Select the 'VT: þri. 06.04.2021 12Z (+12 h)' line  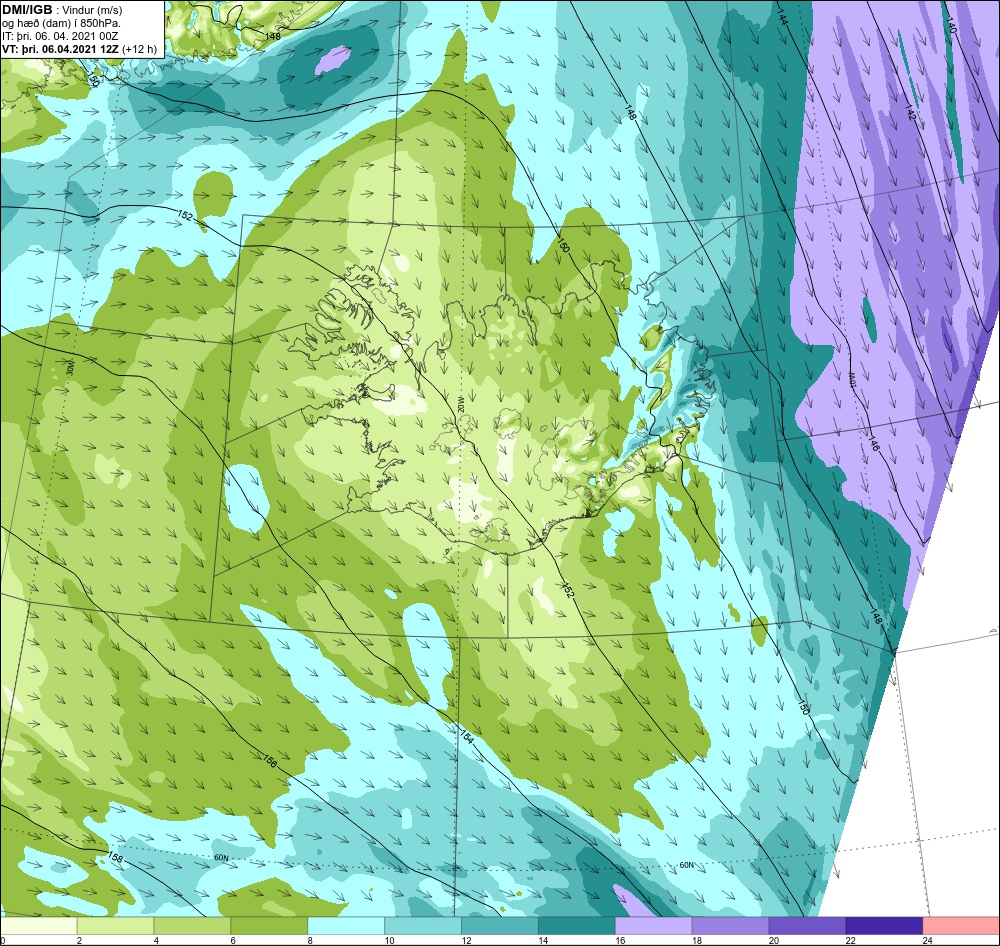[79, 48]
